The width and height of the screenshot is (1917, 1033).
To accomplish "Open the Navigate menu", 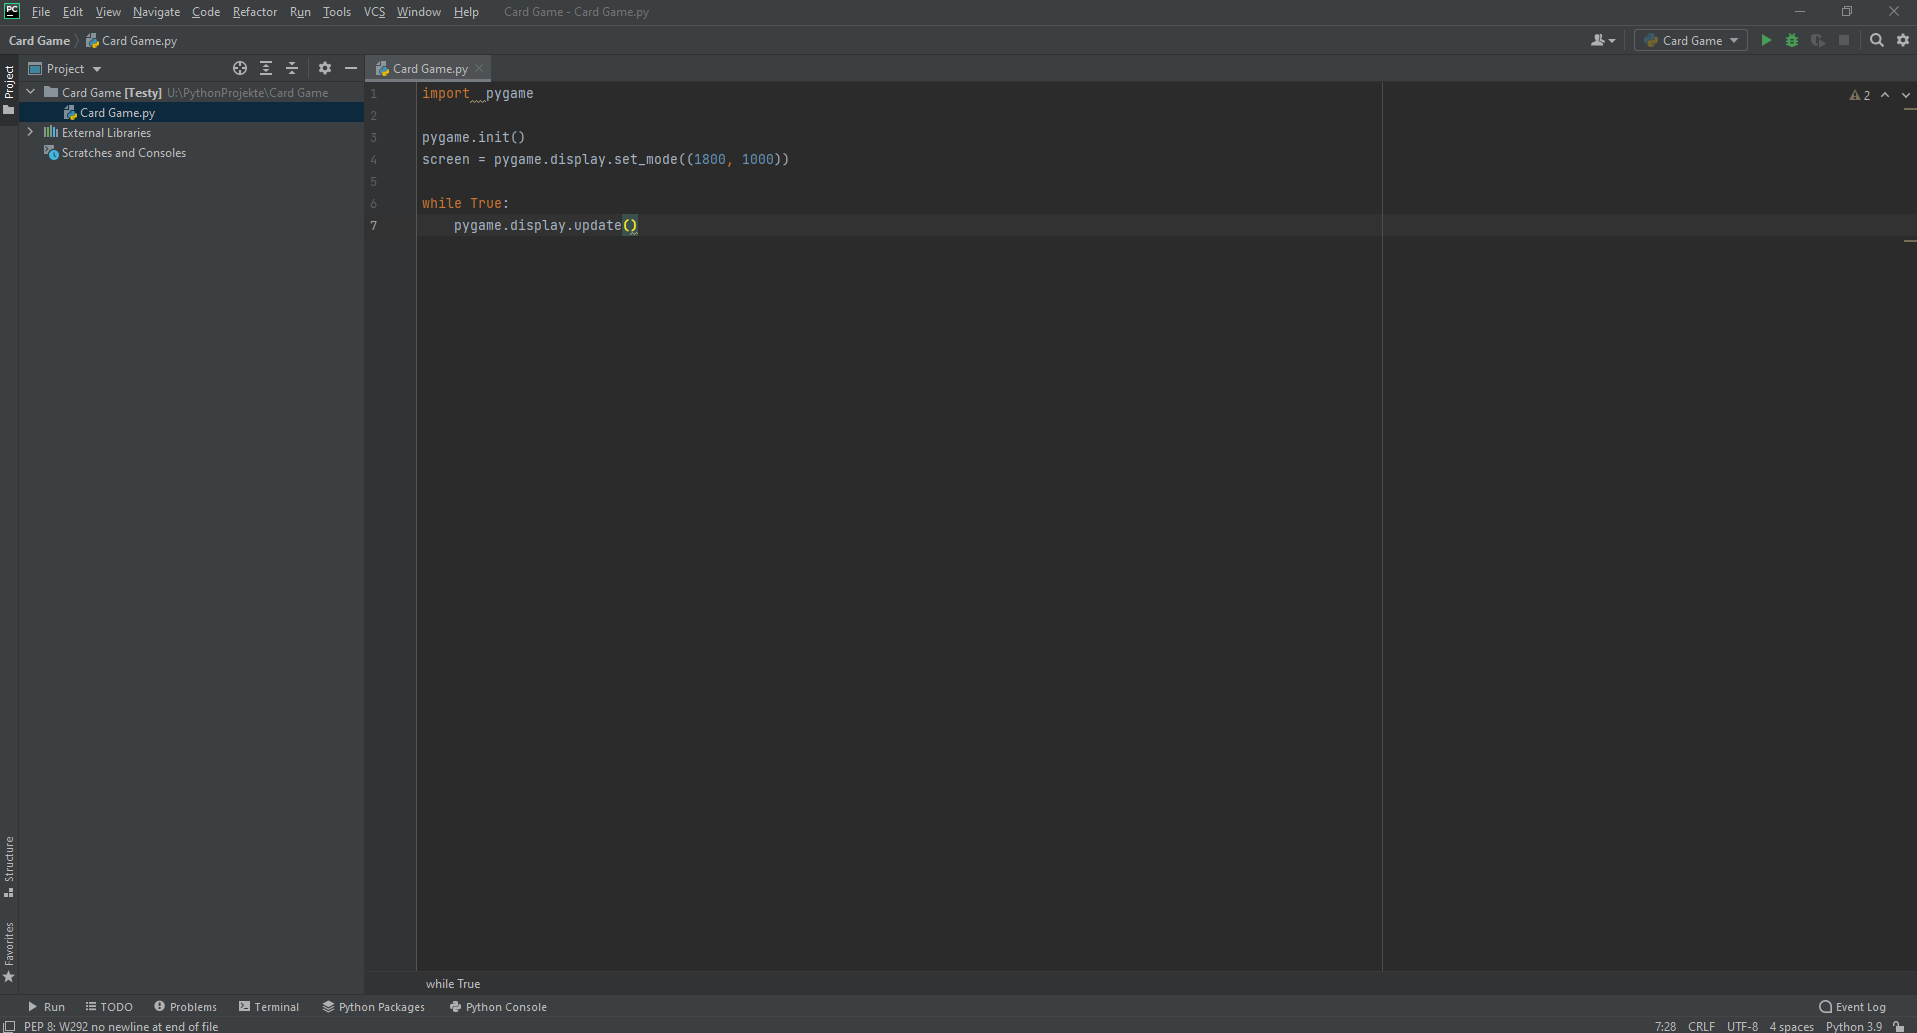I will point(156,12).
